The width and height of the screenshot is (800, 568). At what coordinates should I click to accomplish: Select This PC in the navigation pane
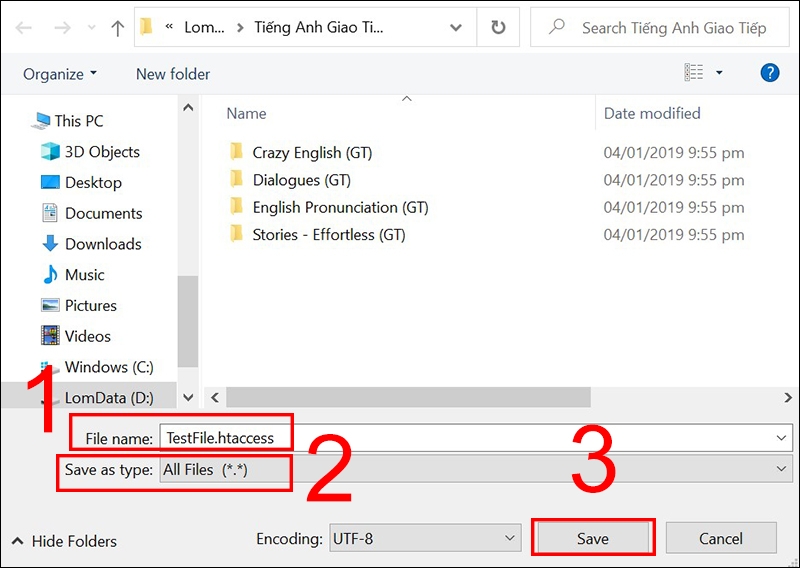pyautogui.click(x=79, y=121)
